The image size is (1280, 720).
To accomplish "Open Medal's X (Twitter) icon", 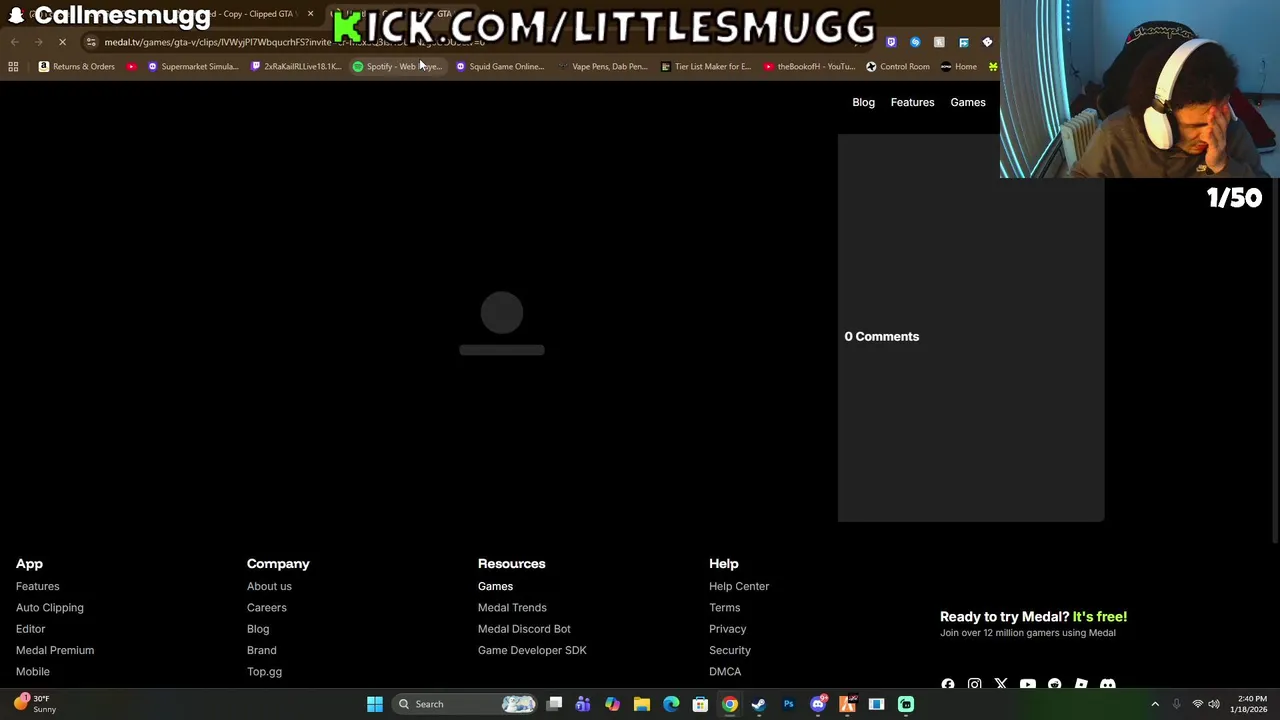I will coord(1001,684).
